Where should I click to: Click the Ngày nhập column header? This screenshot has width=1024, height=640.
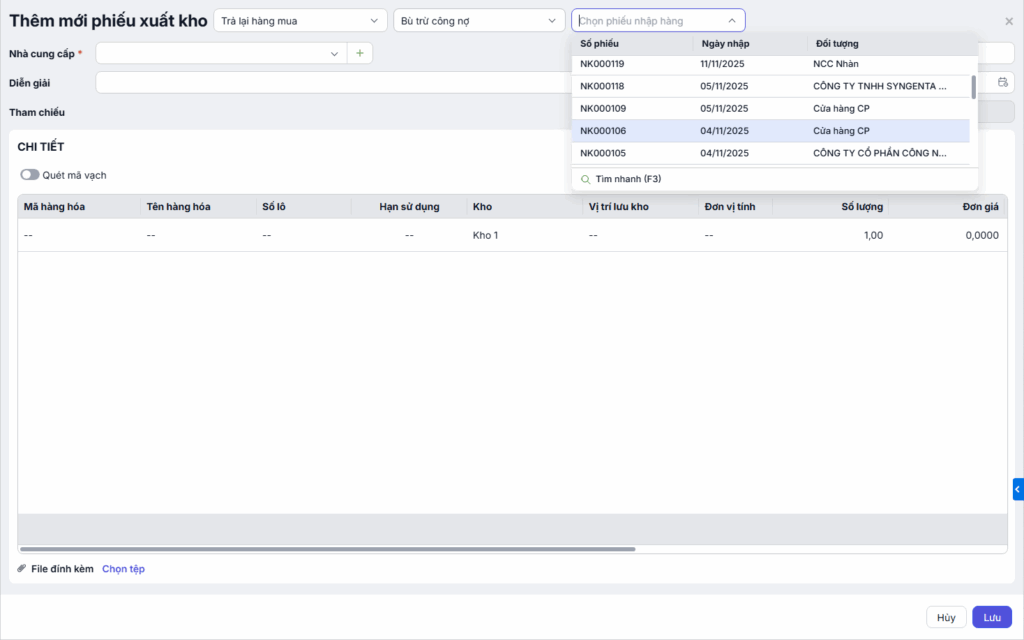click(x=750, y=44)
